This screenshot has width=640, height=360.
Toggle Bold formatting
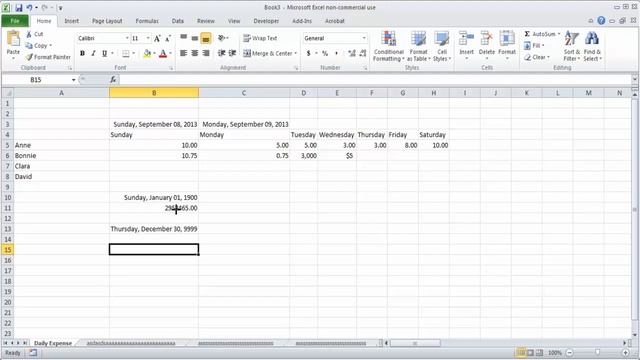click(x=82, y=53)
